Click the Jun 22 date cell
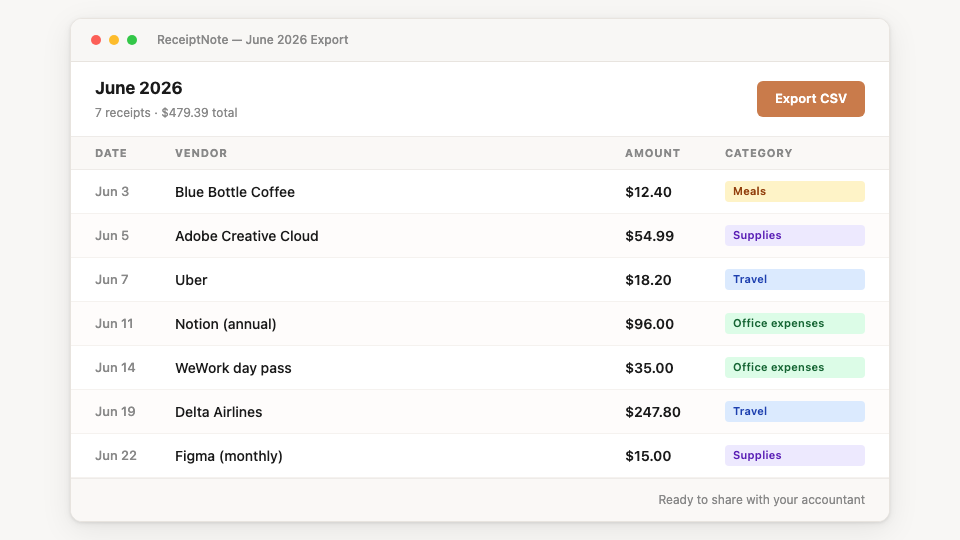Screen dimensions: 960x540 click(116, 456)
